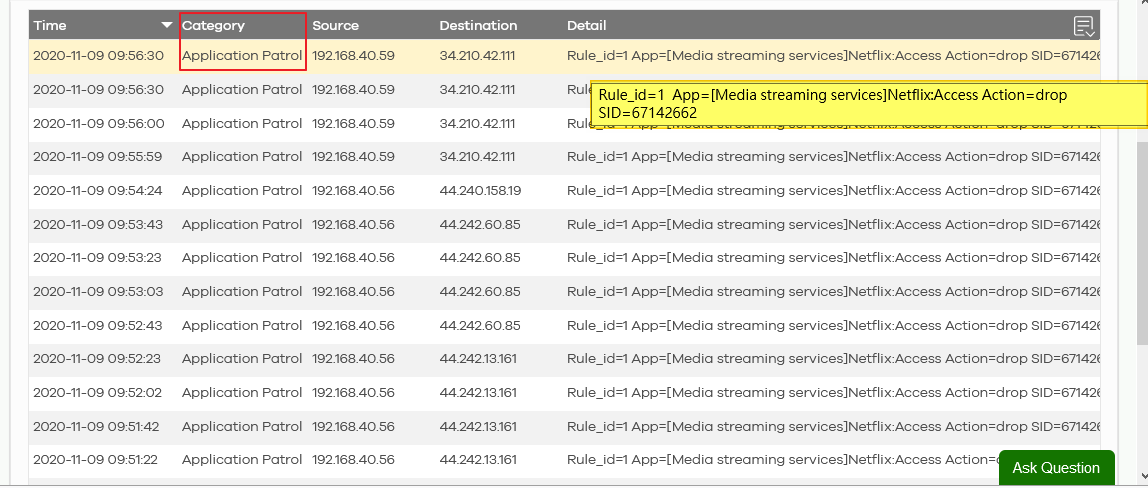Click the Category column header
The height and width of the screenshot is (488, 1148).
coord(213,25)
